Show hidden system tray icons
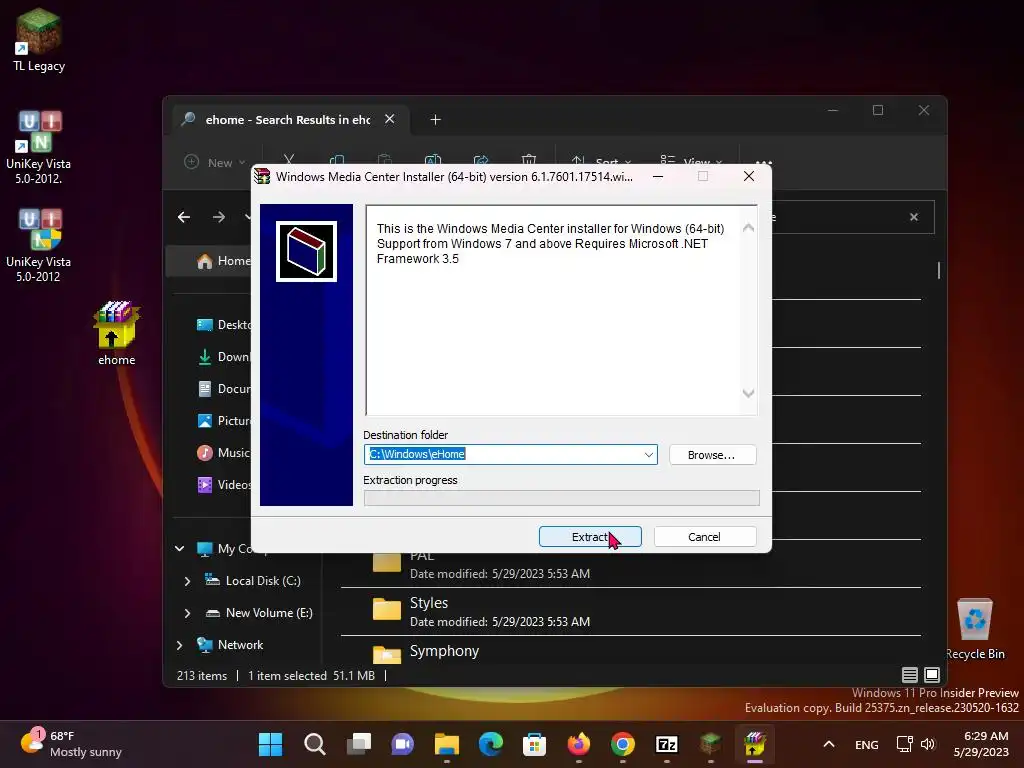Image resolution: width=1024 pixels, height=768 pixels. tap(829, 744)
